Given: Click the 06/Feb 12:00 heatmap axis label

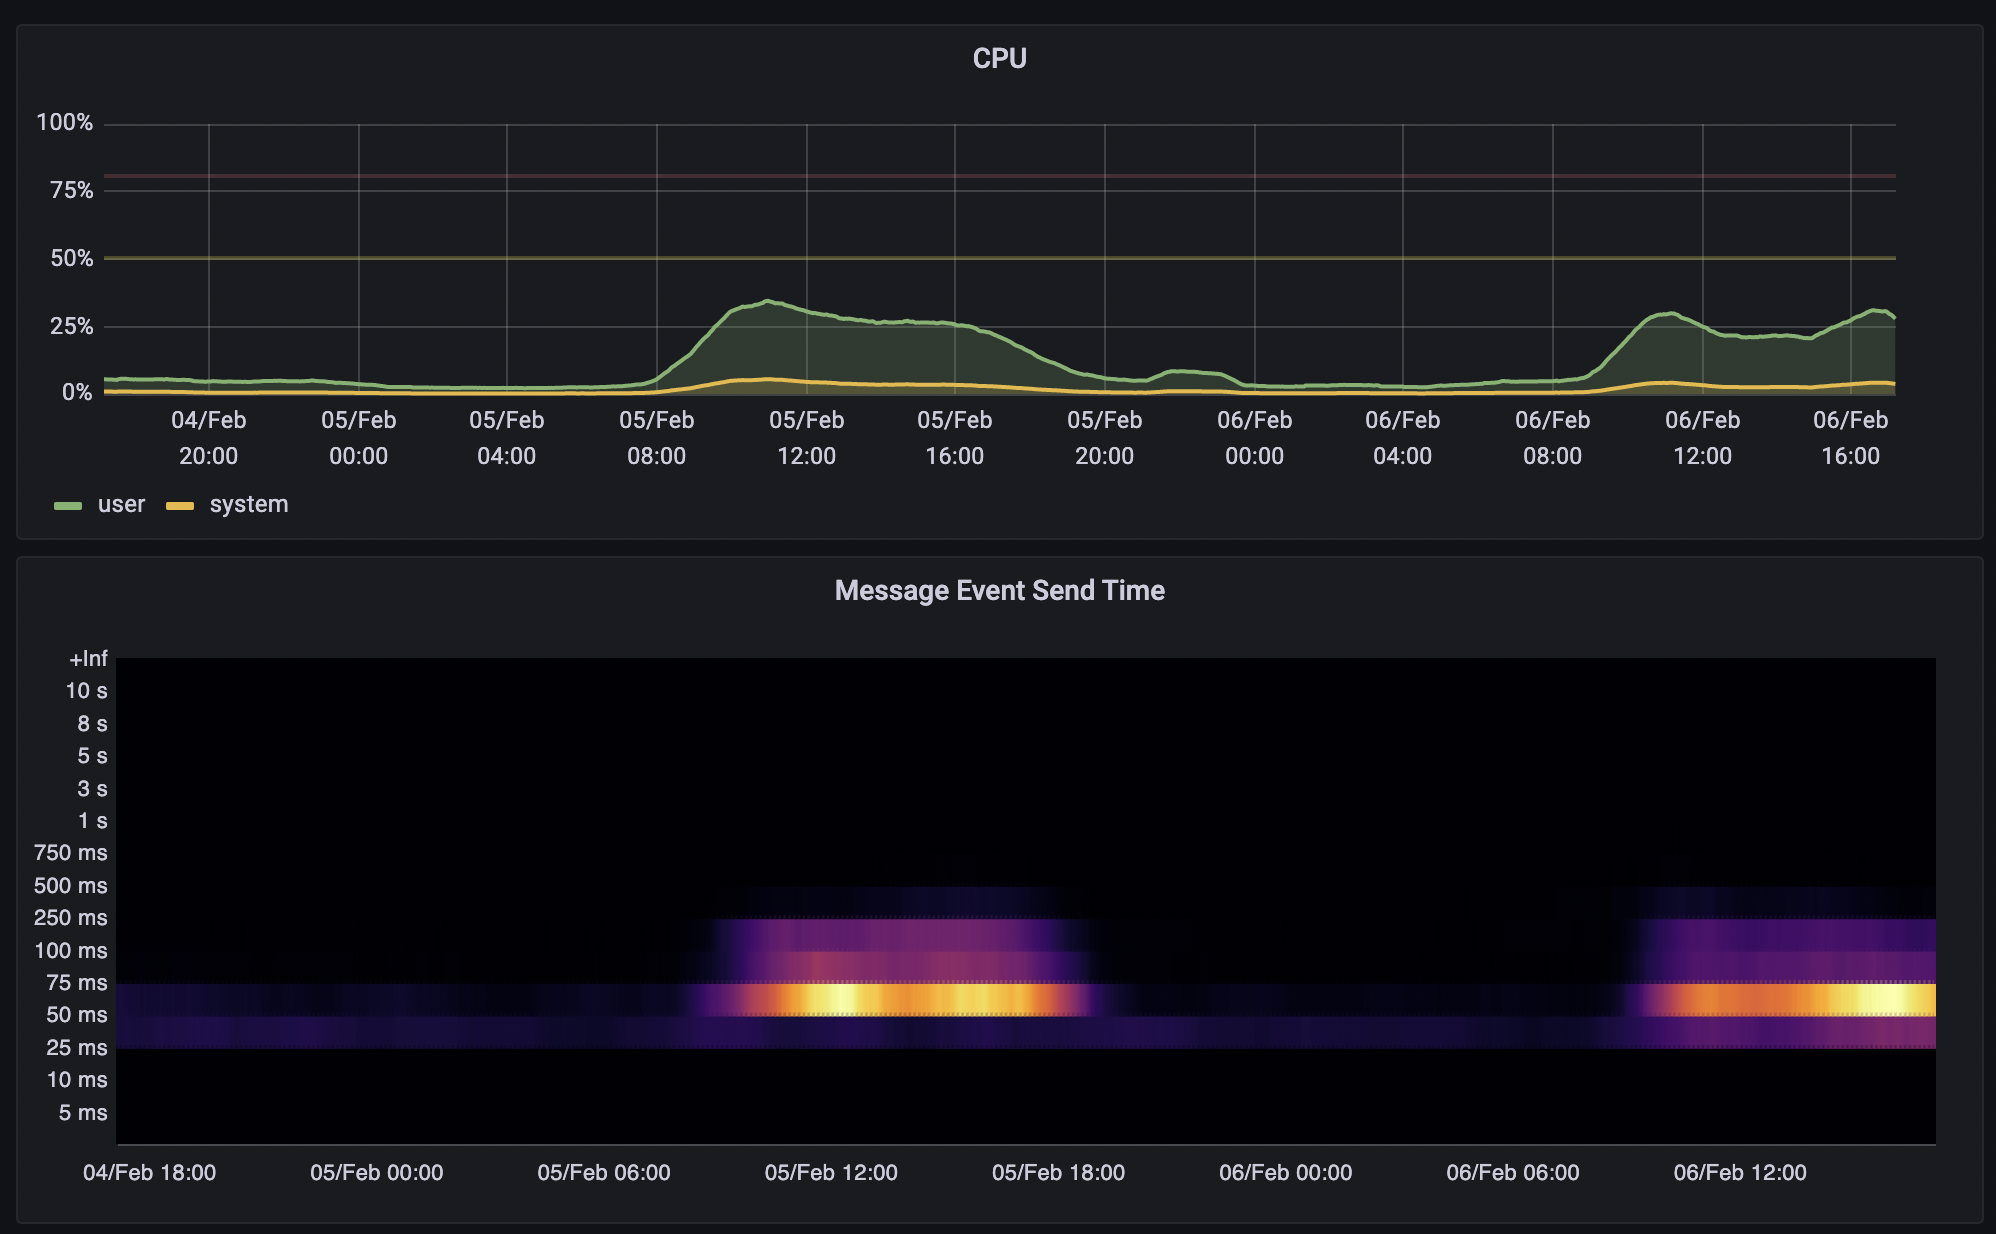Looking at the screenshot, I should 1740,1173.
